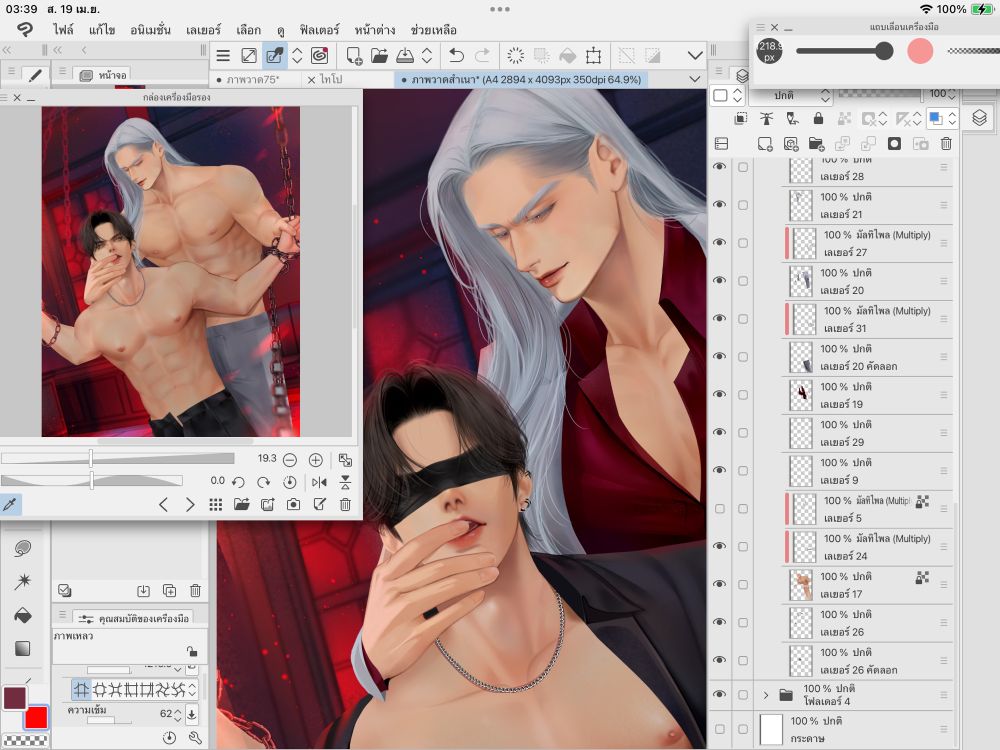This screenshot has height=750, width=1000.
Task: Toggle visibility of เลเยอร์ 19
Action: point(719,395)
